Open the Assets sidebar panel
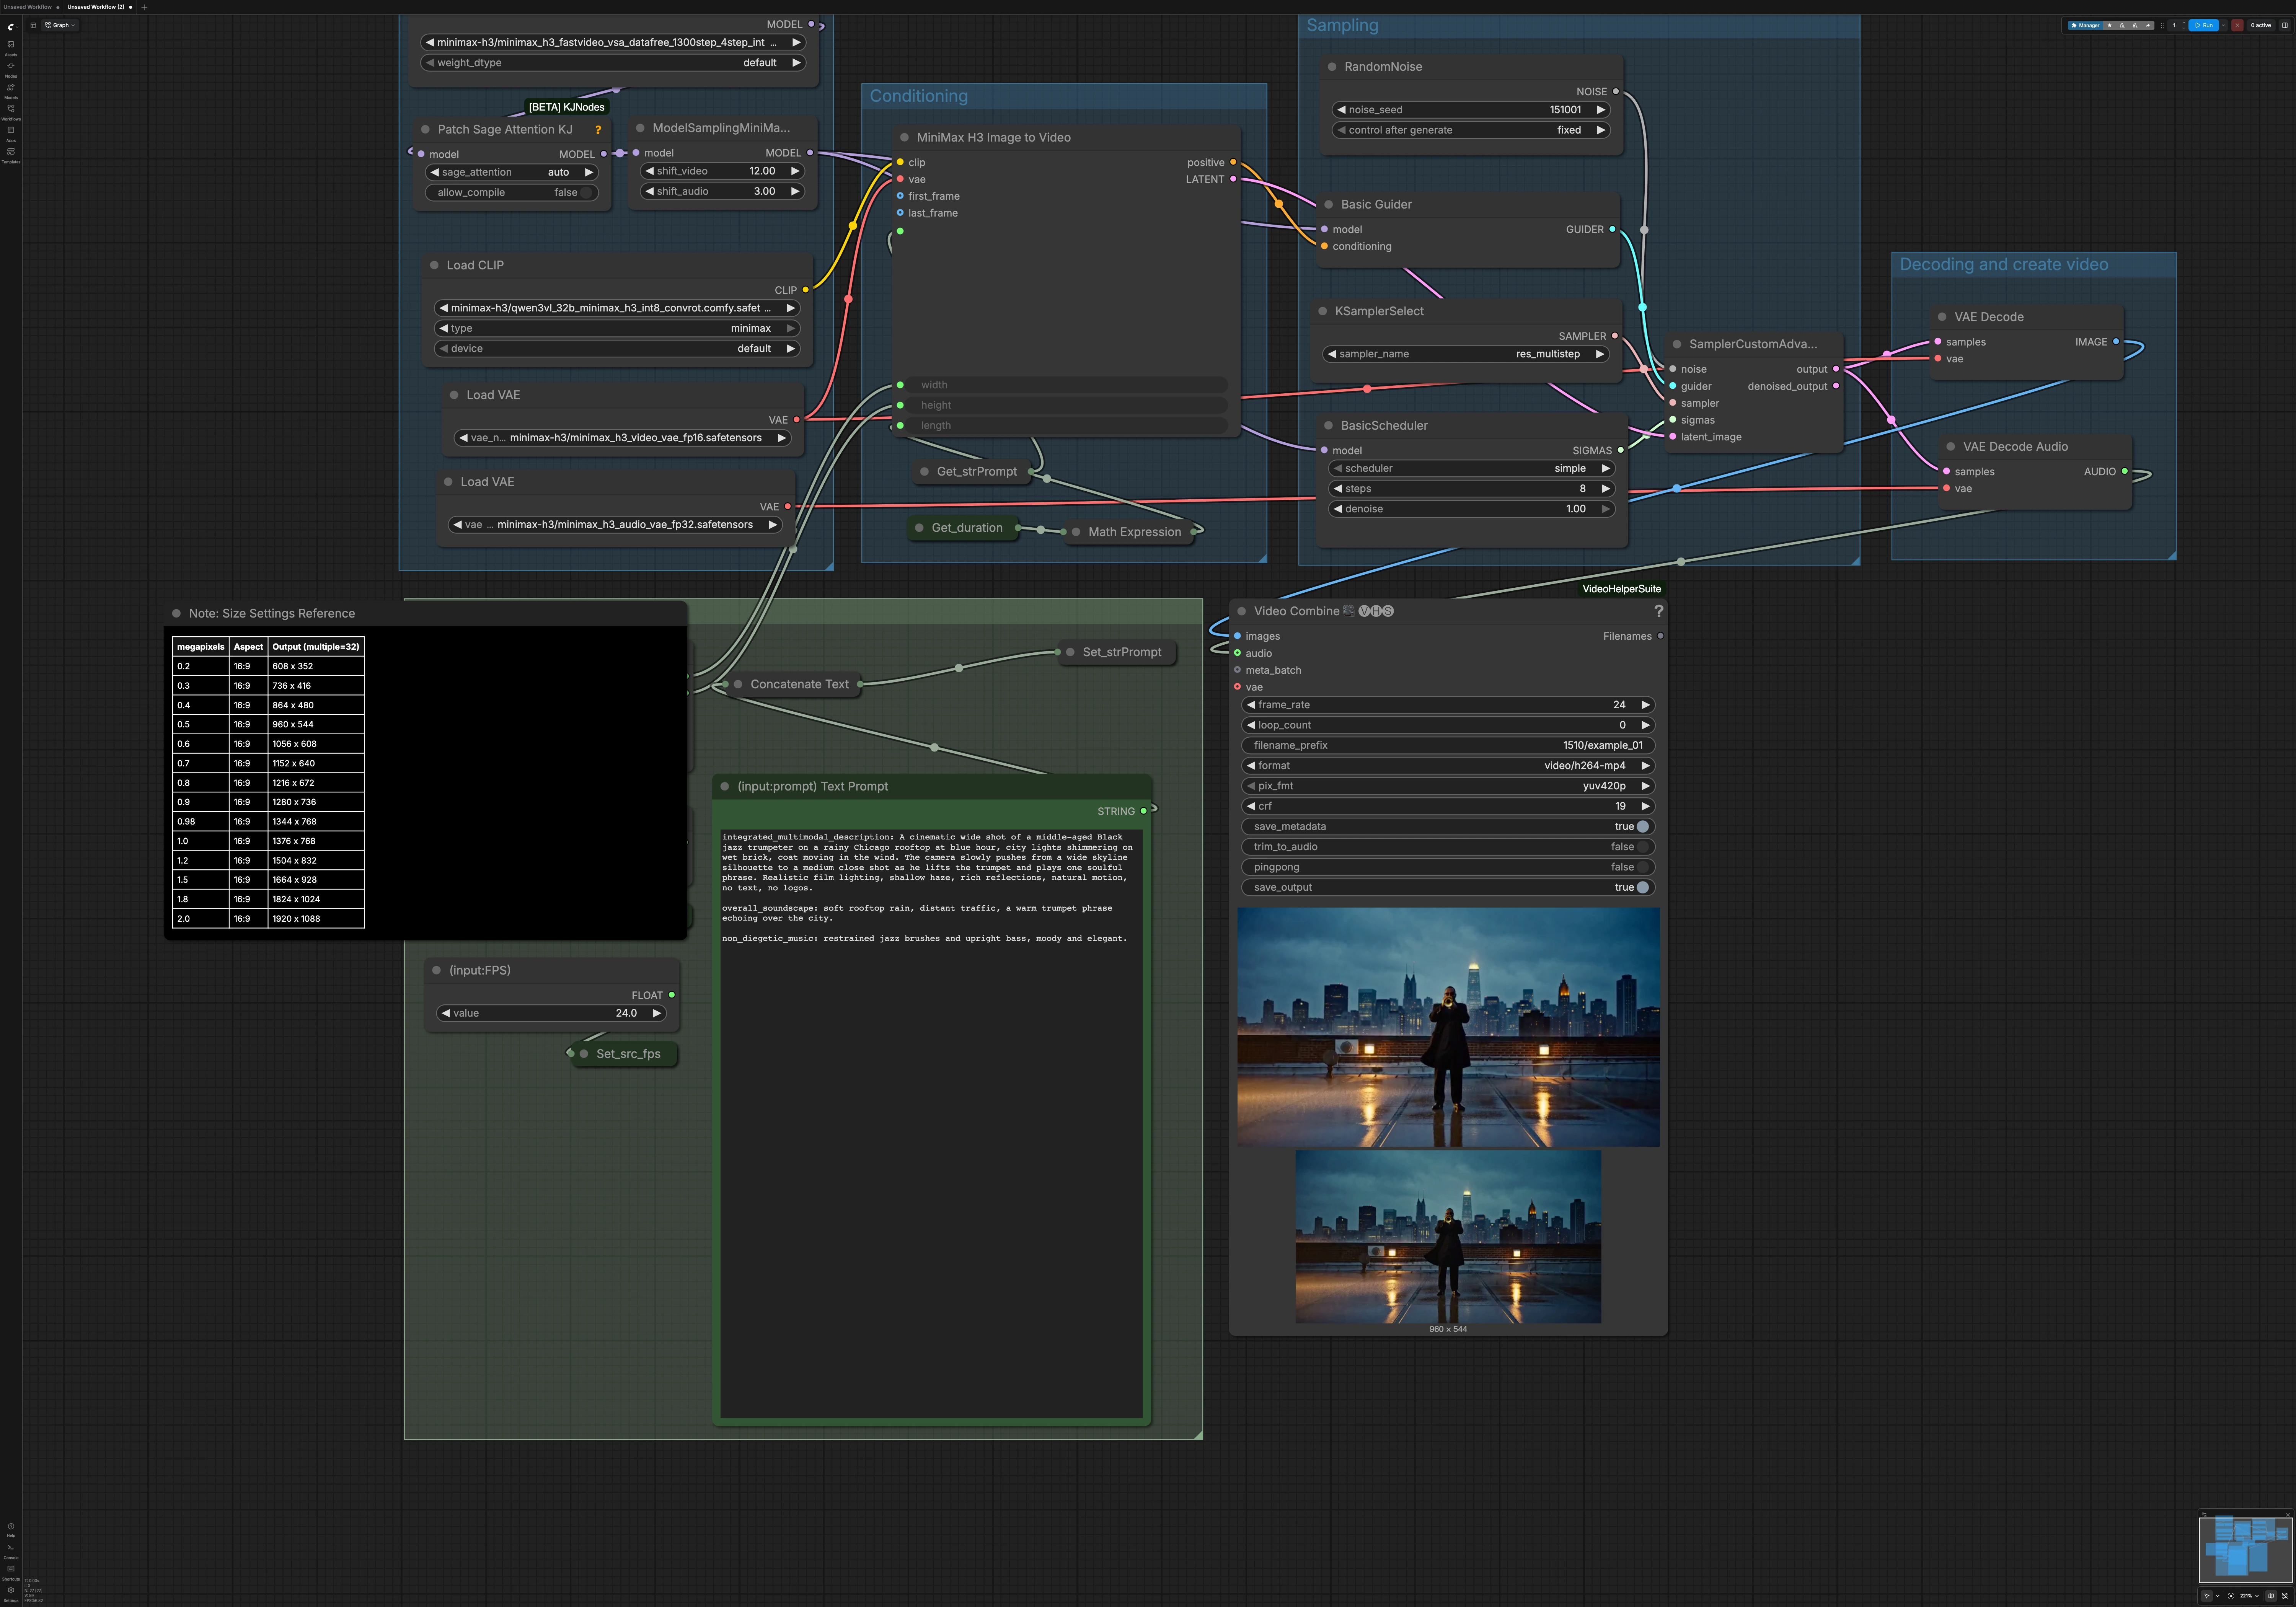The width and height of the screenshot is (2296, 1607). (x=11, y=47)
